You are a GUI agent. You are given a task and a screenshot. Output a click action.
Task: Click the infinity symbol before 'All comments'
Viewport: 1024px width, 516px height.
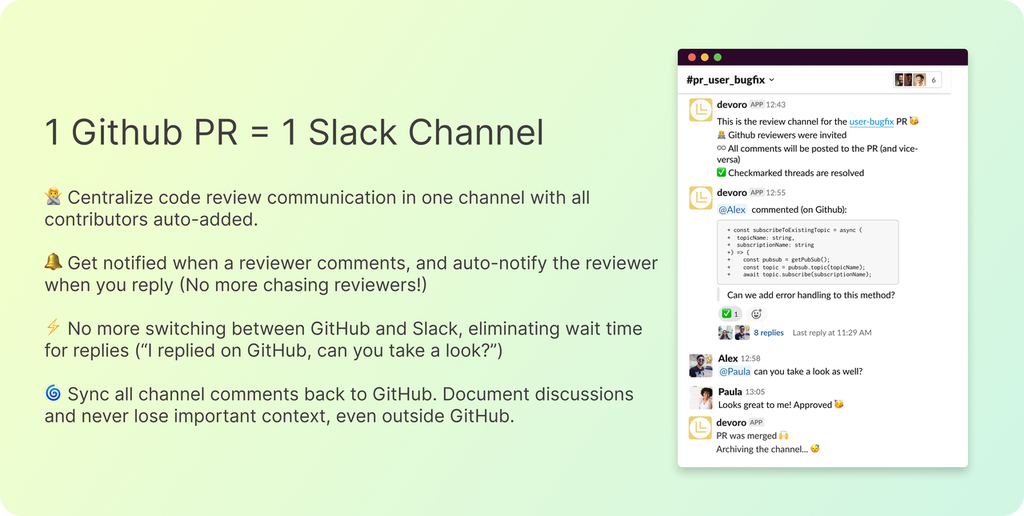(x=721, y=148)
